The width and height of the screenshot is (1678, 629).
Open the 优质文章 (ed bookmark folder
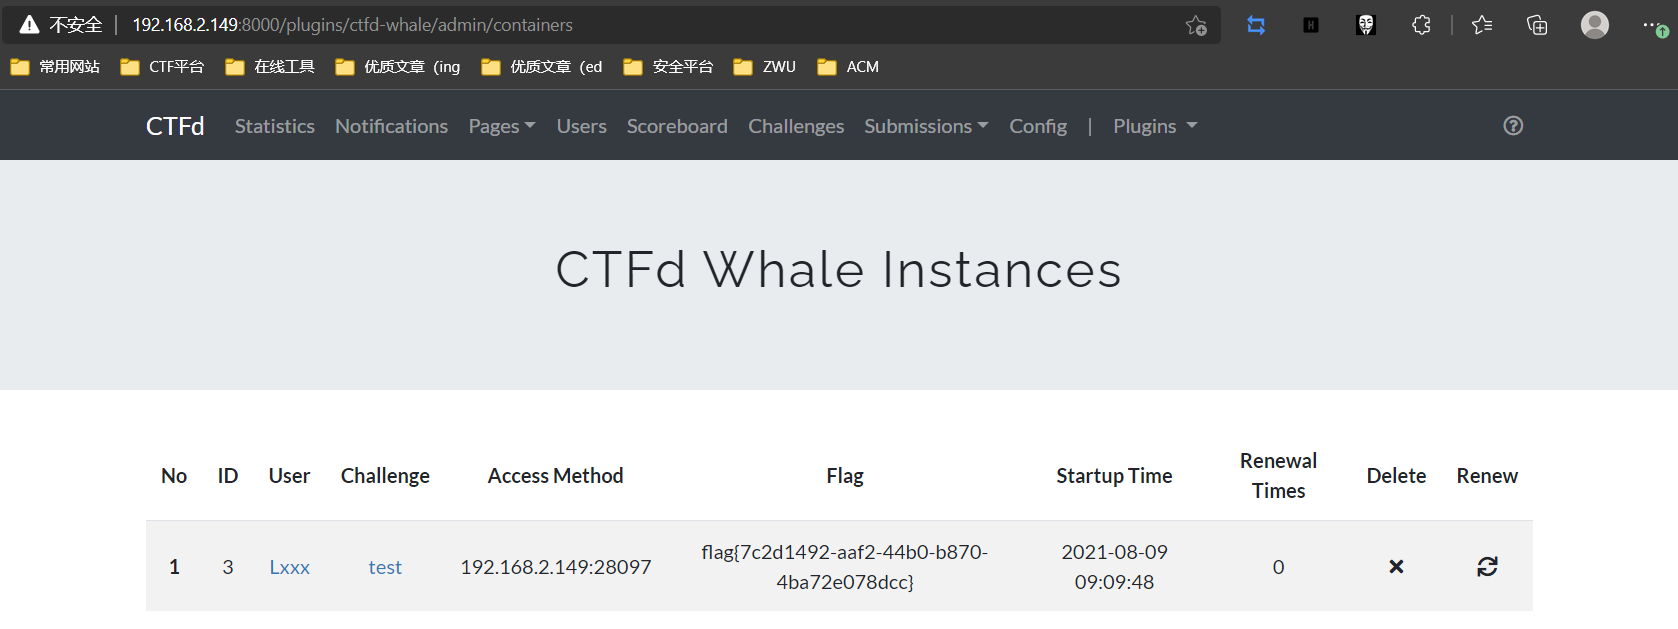click(x=542, y=67)
